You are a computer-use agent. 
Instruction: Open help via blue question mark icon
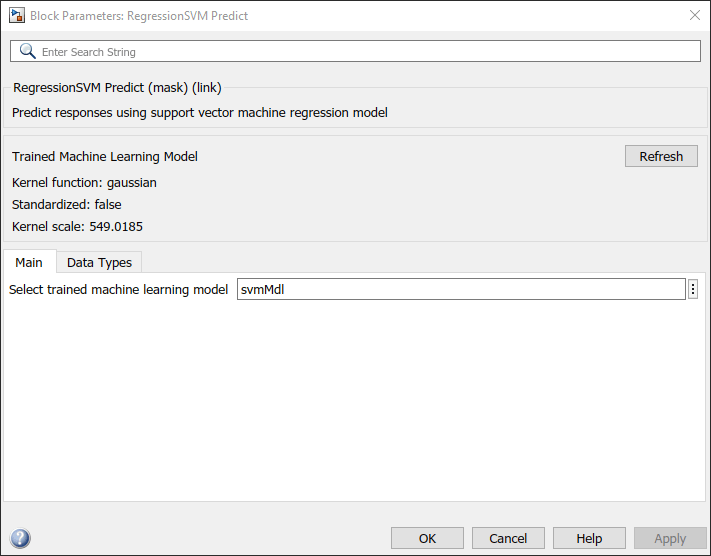[19, 538]
